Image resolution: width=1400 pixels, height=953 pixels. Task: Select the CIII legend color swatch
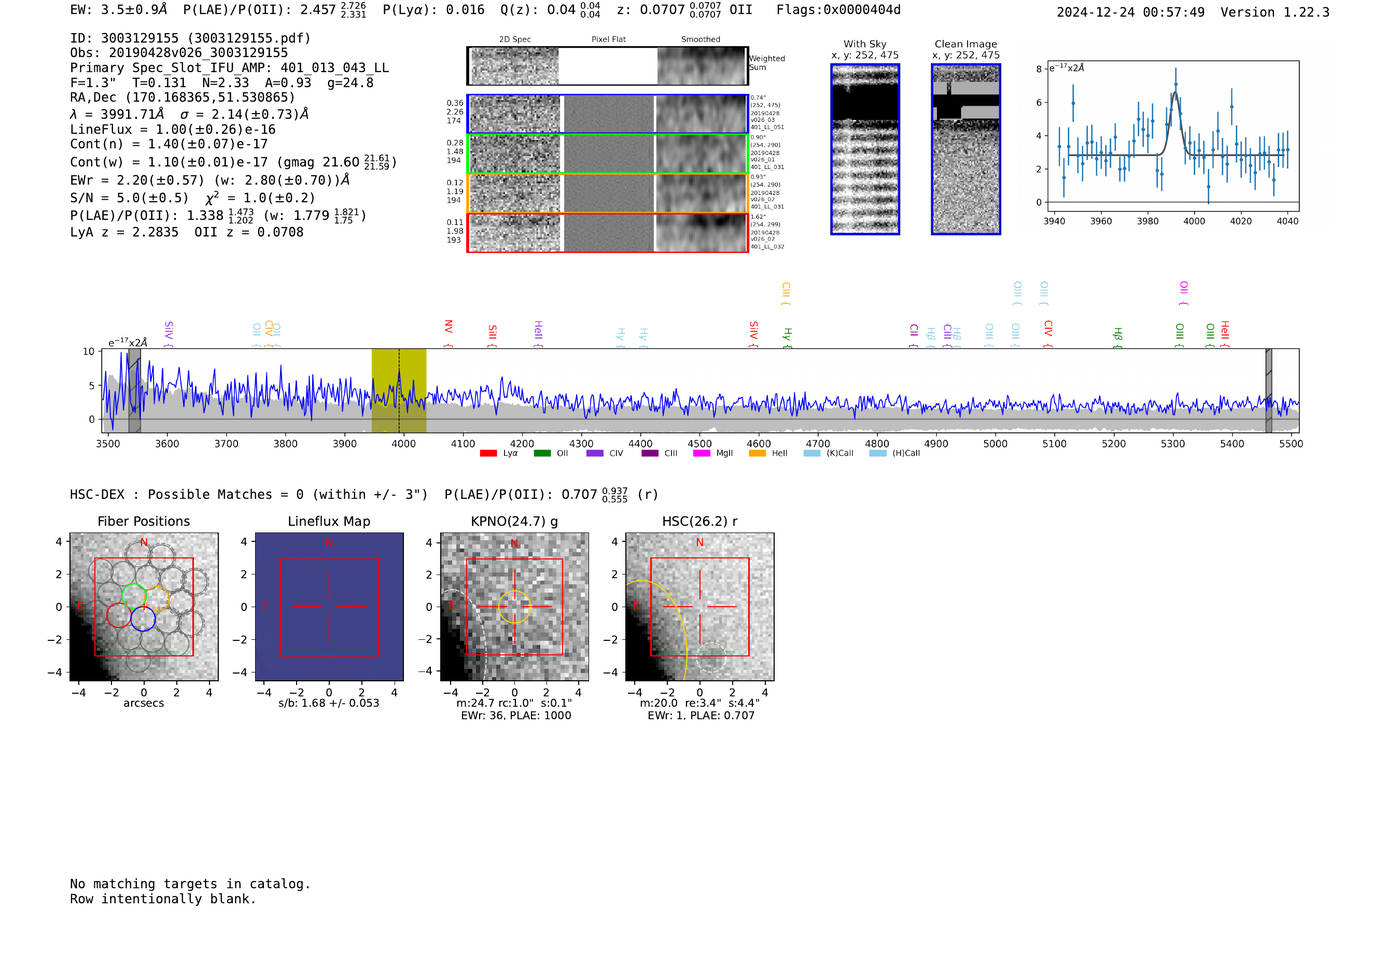[650, 454]
